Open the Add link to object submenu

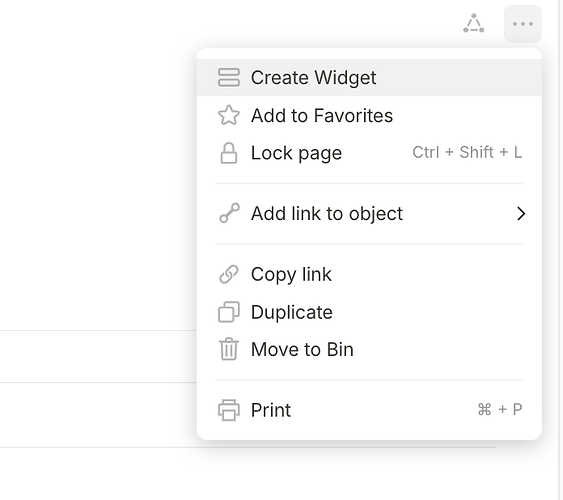[x=369, y=214]
